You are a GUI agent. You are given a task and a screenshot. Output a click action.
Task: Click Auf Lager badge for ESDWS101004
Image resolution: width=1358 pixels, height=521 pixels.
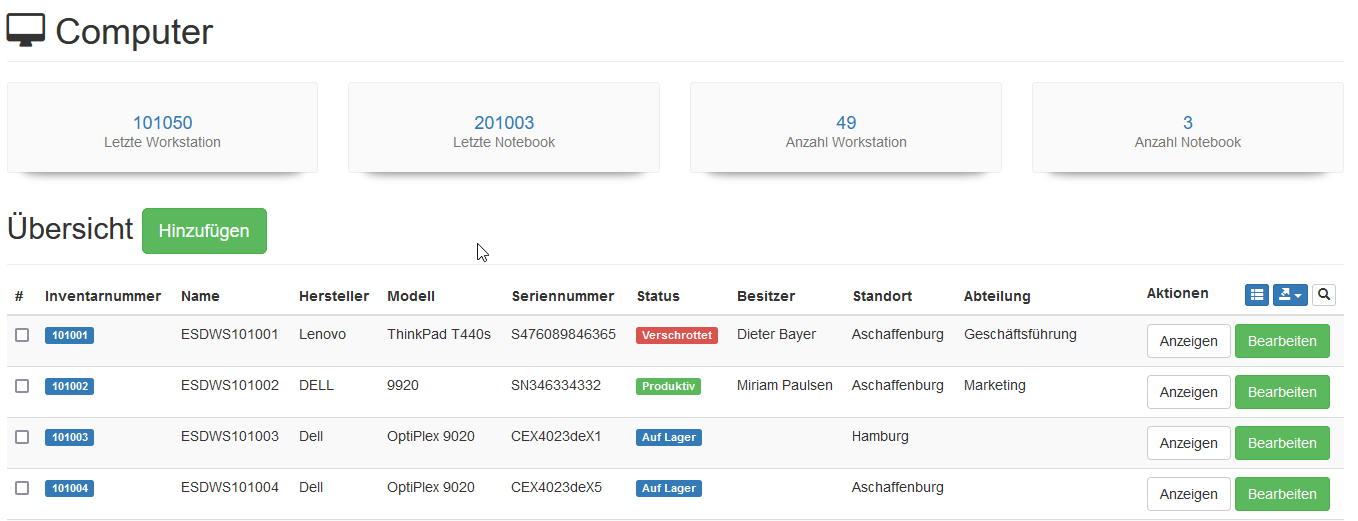click(668, 488)
